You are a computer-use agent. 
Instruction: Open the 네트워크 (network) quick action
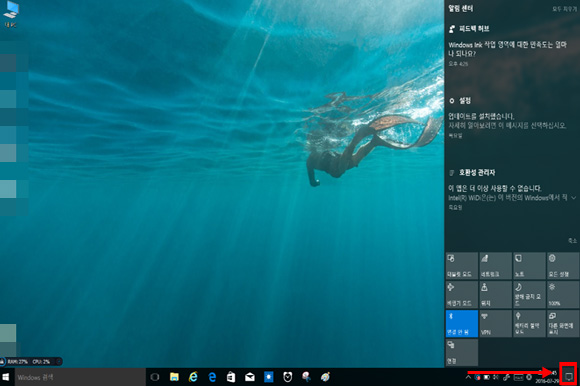[x=495, y=266]
